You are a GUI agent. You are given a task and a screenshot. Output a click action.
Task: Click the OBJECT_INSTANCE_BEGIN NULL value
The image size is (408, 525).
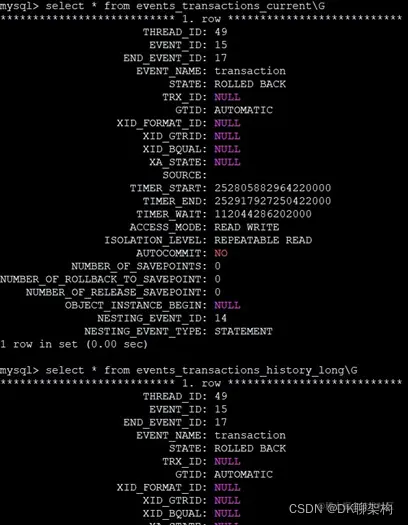pos(227,305)
